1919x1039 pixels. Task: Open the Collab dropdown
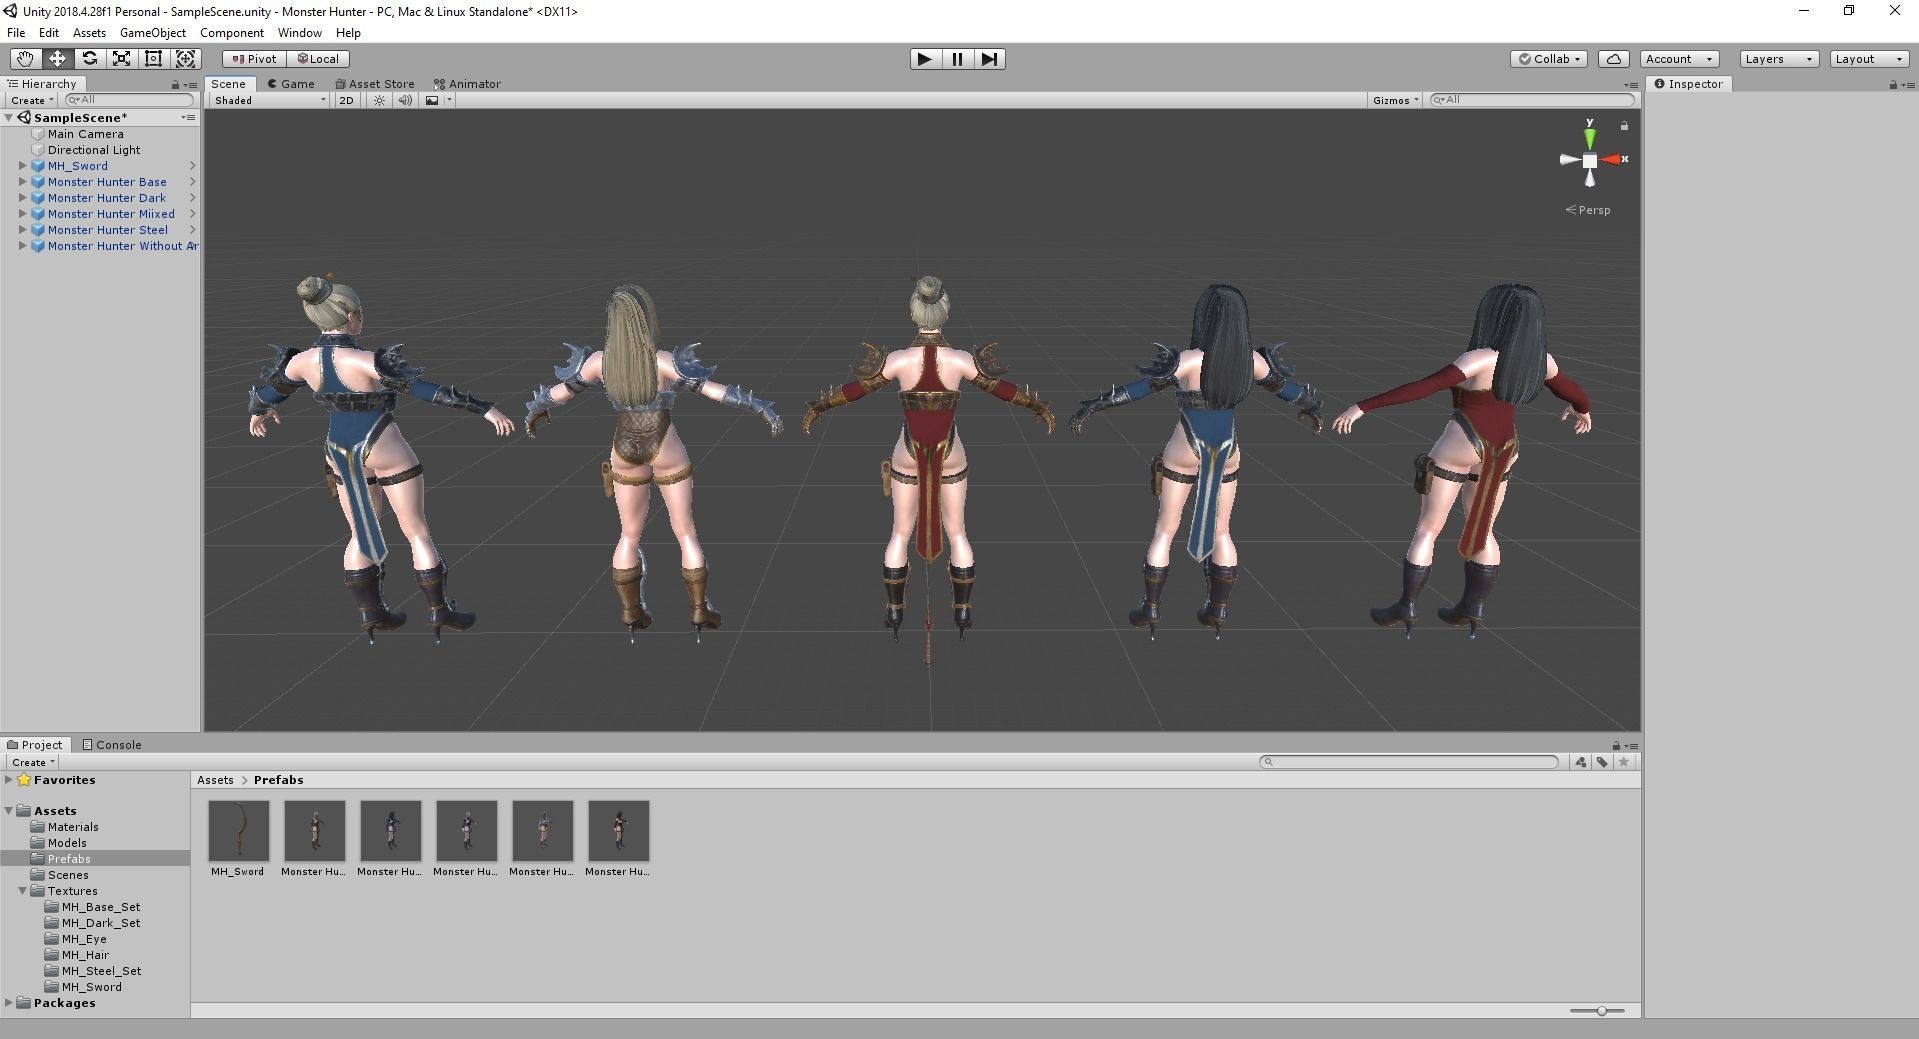click(x=1550, y=59)
